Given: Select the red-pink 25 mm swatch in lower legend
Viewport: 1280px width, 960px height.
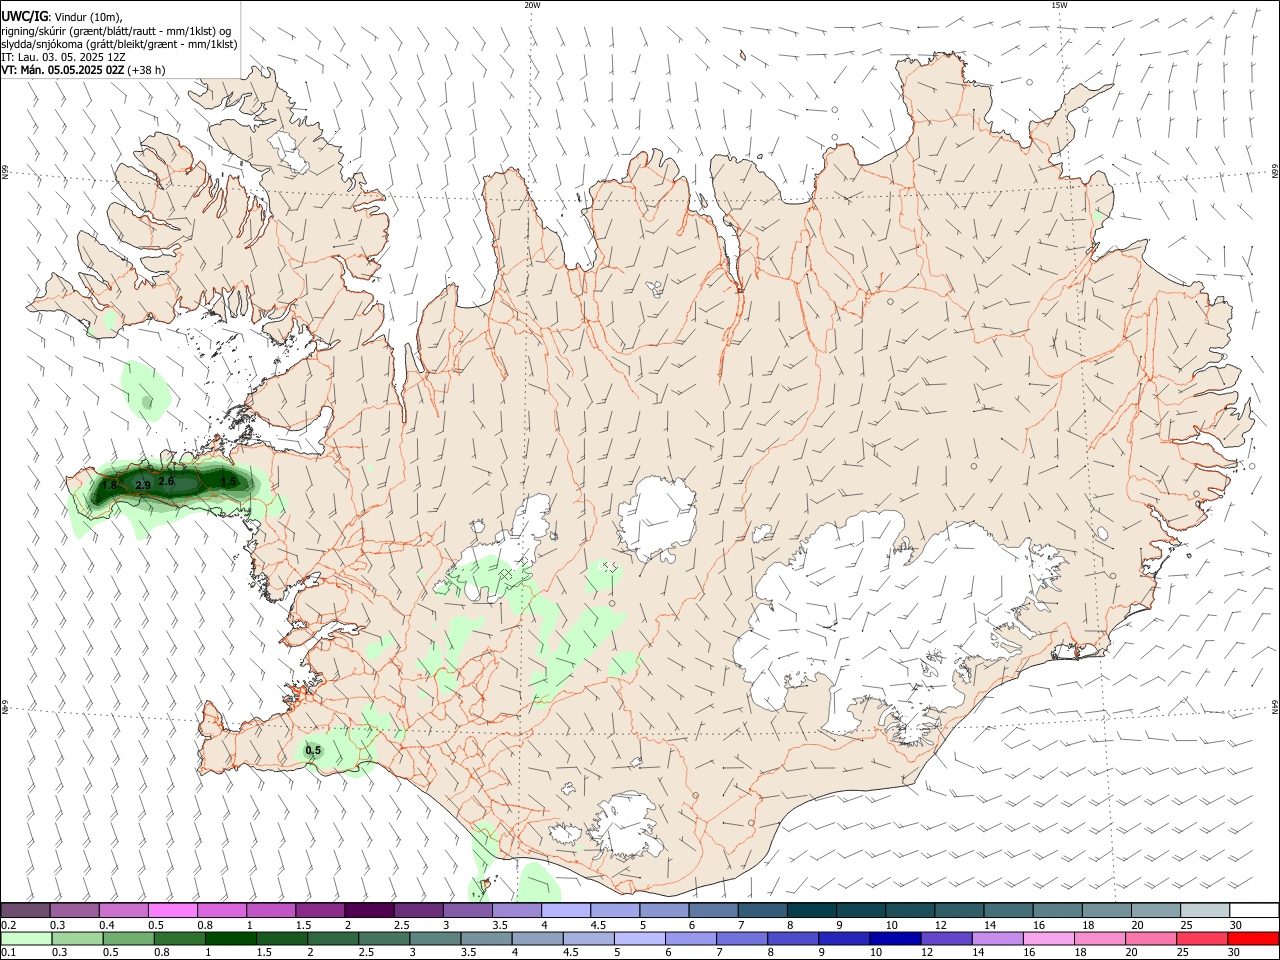Looking at the screenshot, I should coord(1202,938).
